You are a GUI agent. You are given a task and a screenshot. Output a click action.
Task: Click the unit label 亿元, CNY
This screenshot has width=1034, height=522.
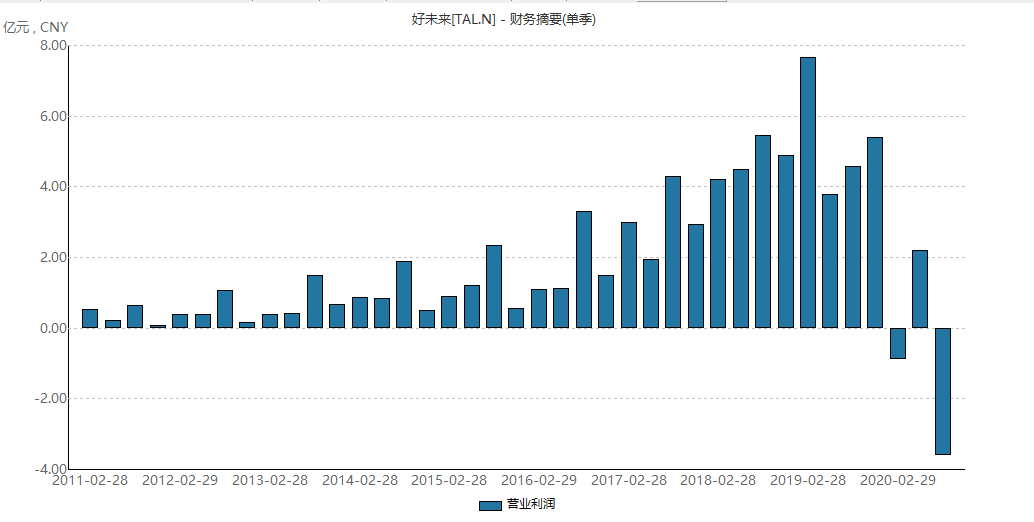[36, 28]
